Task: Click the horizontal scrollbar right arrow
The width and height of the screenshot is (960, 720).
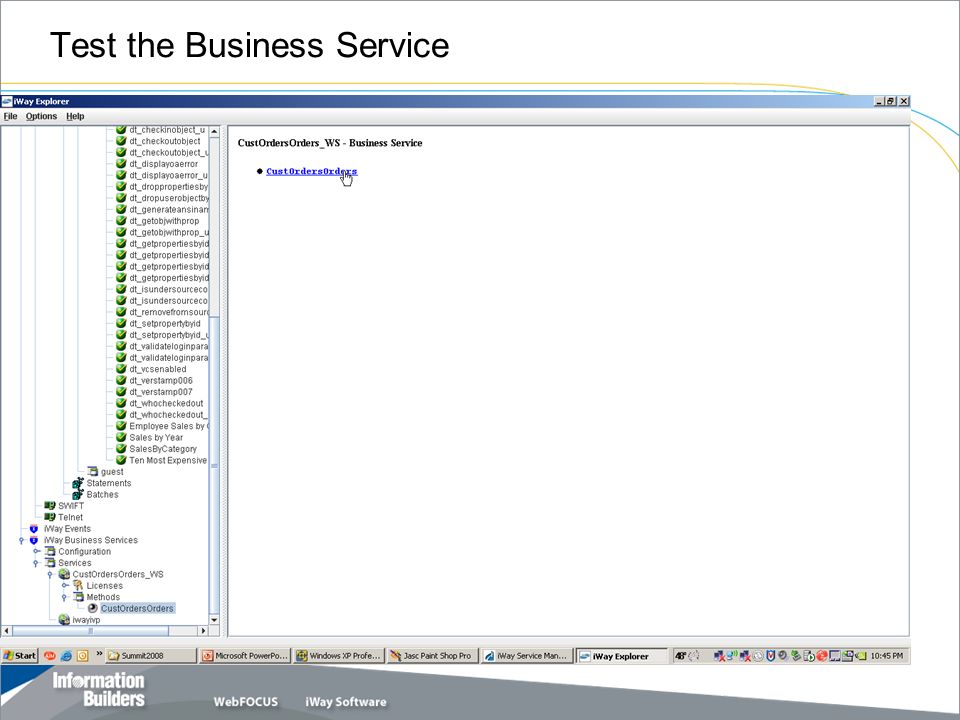Action: point(203,631)
